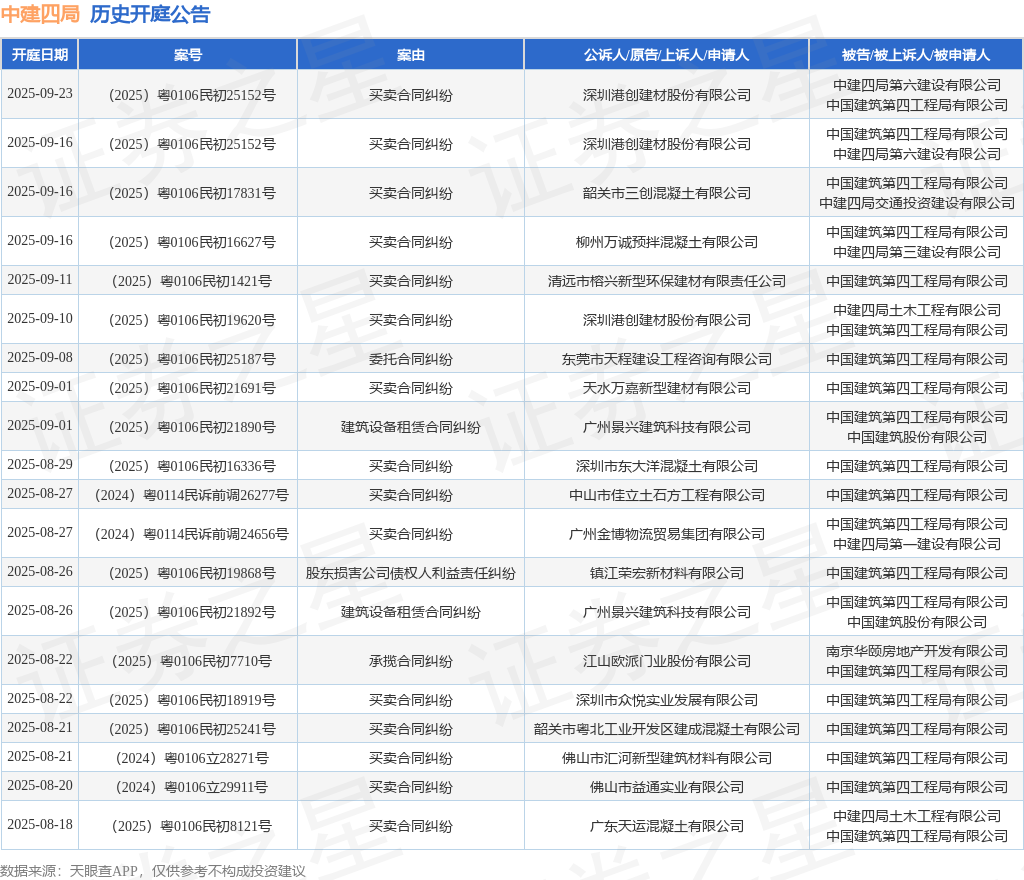Click plaintiff 中山市佳立土石方工程有限公司
The width and height of the screenshot is (1024, 880).
point(667,495)
